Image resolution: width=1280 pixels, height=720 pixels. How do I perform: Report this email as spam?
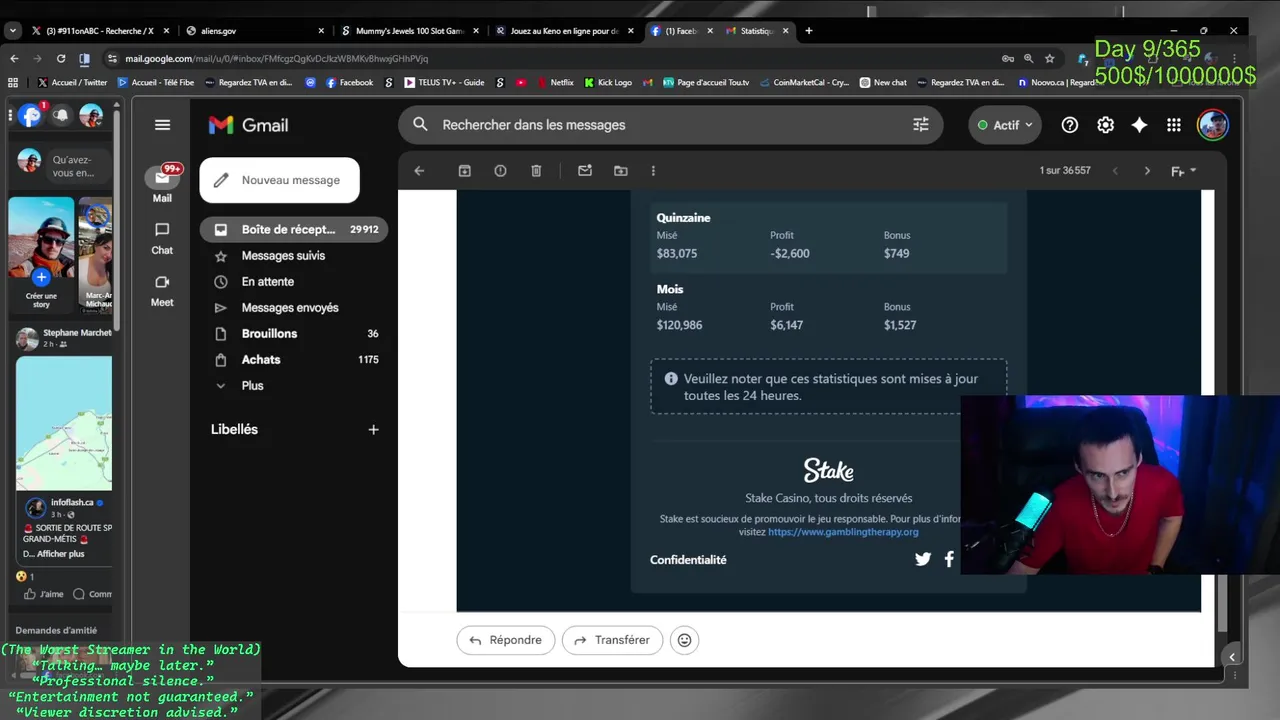tap(500, 171)
